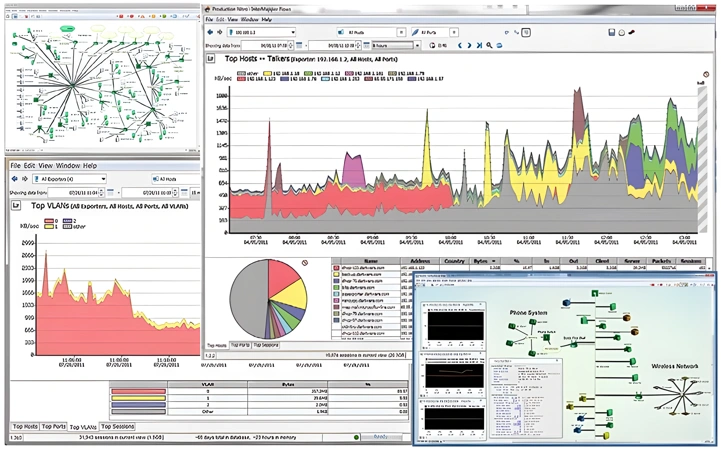
Task: Click the start date stepper in Flows window
Action: point(291,46)
